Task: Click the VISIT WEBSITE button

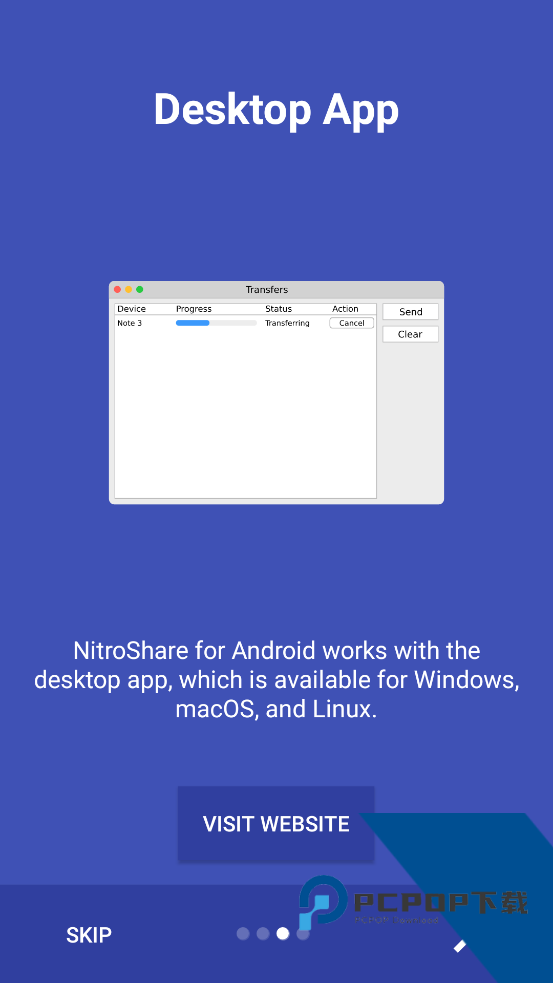Action: click(276, 824)
